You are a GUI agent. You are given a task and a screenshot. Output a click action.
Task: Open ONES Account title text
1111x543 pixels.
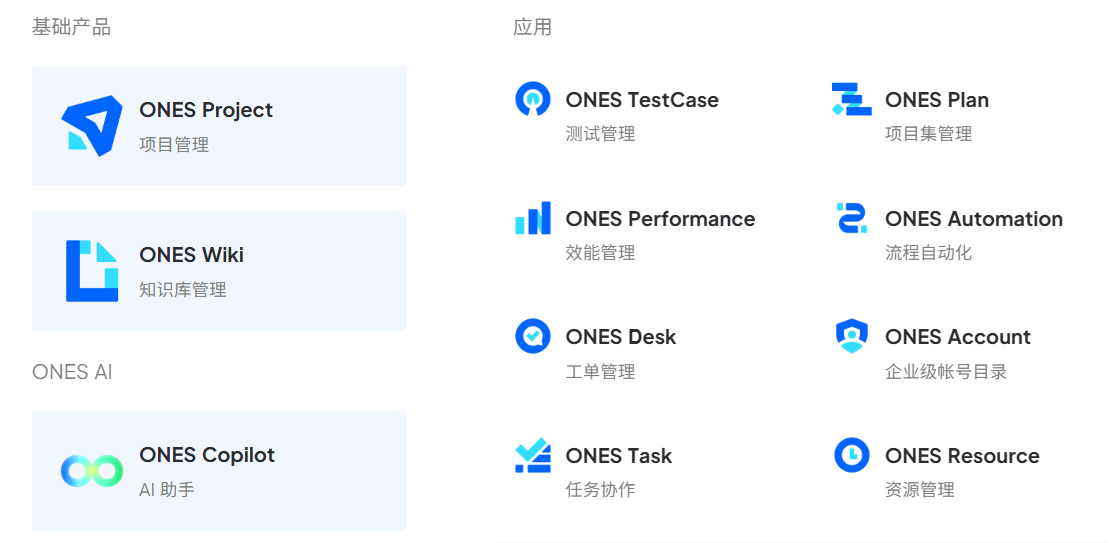coord(958,337)
